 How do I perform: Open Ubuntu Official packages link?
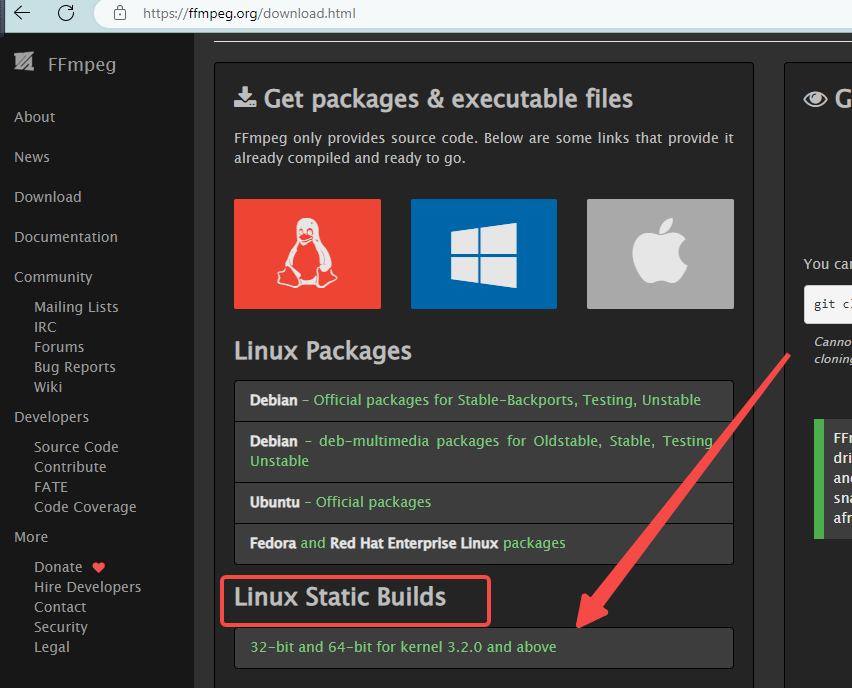coord(373,502)
